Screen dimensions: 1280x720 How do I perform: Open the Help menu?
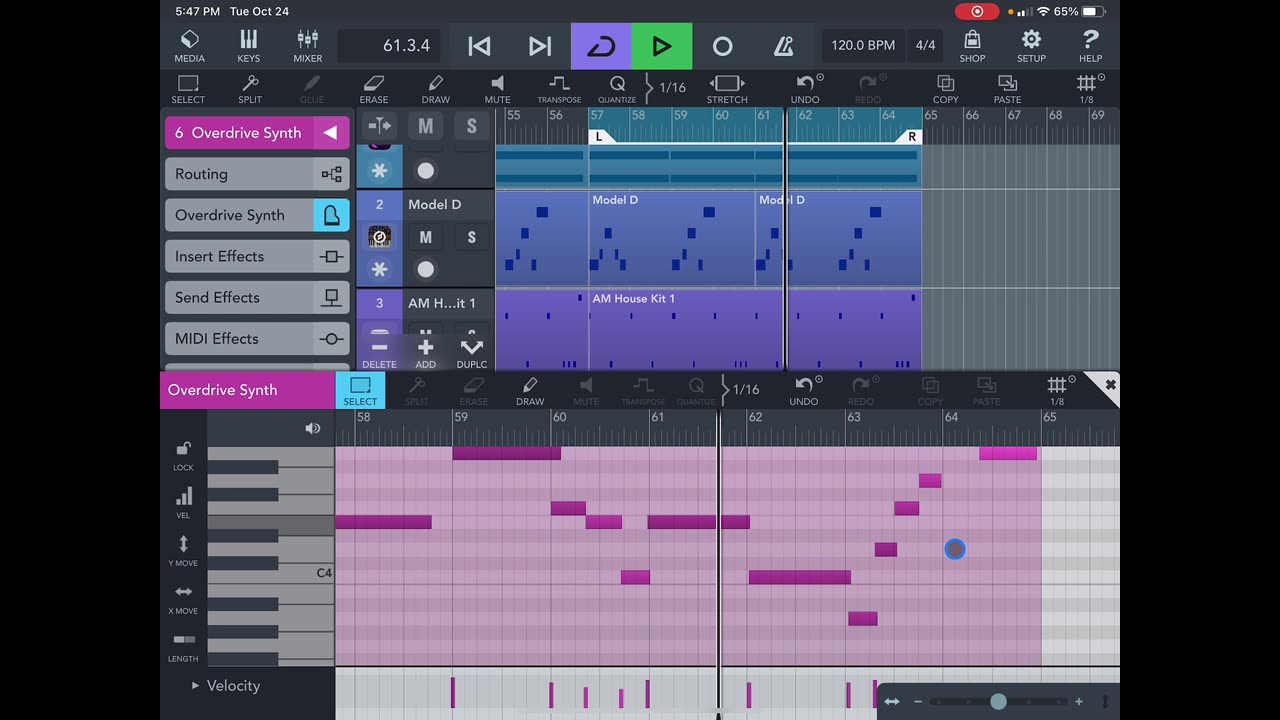click(x=1090, y=46)
